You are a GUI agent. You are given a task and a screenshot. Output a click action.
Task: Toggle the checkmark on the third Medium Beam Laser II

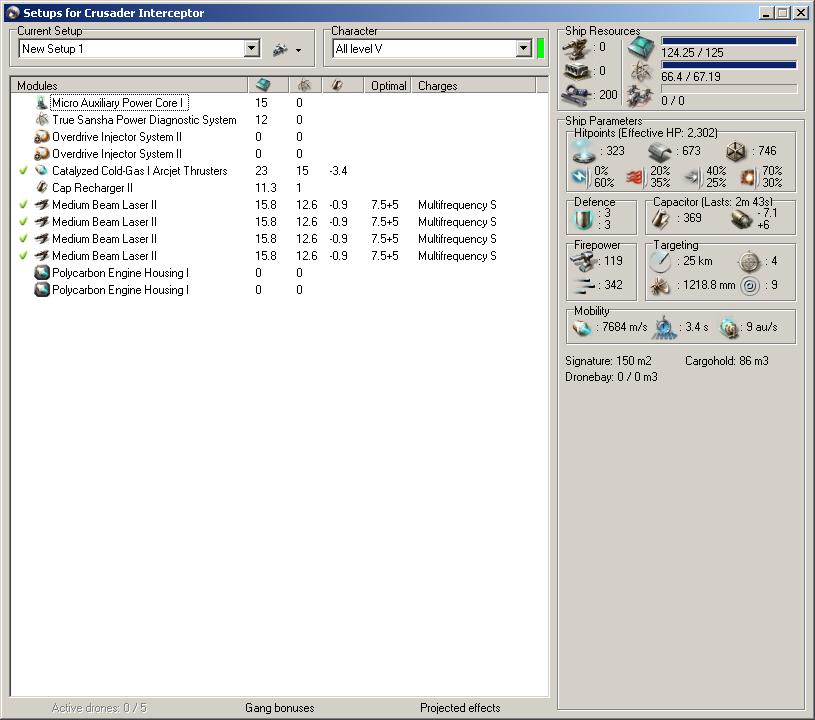click(x=23, y=239)
